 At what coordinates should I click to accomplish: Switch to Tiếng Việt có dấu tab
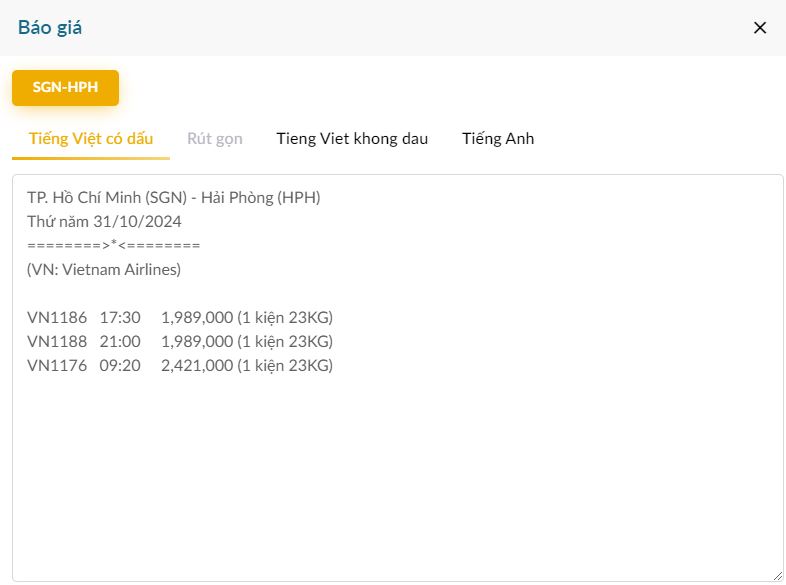[x=91, y=138]
